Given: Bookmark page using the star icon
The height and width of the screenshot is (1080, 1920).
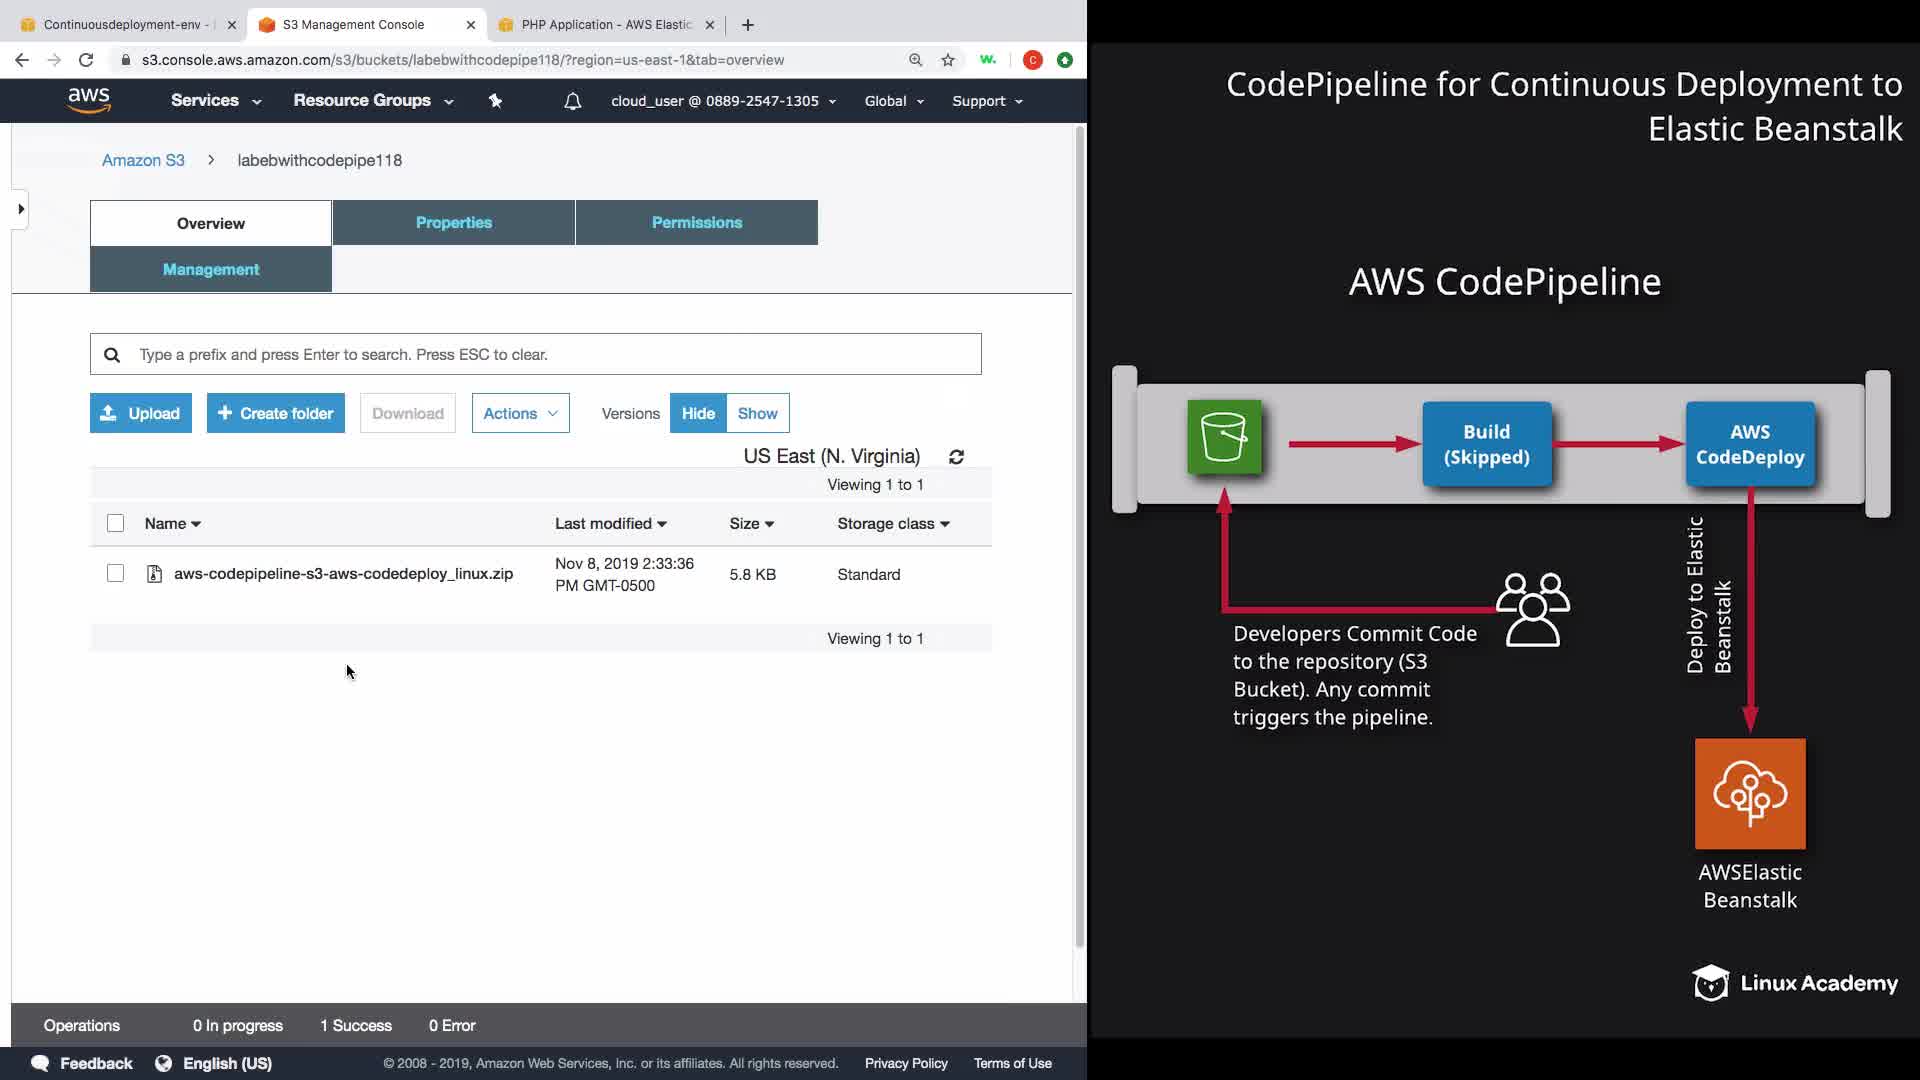Looking at the screenshot, I should pyautogui.click(x=948, y=60).
